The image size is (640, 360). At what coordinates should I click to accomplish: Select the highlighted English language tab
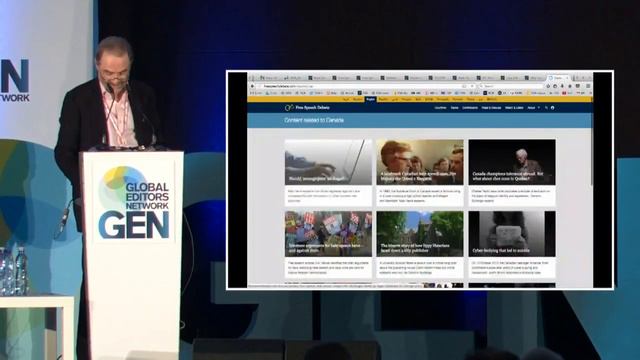(x=370, y=99)
